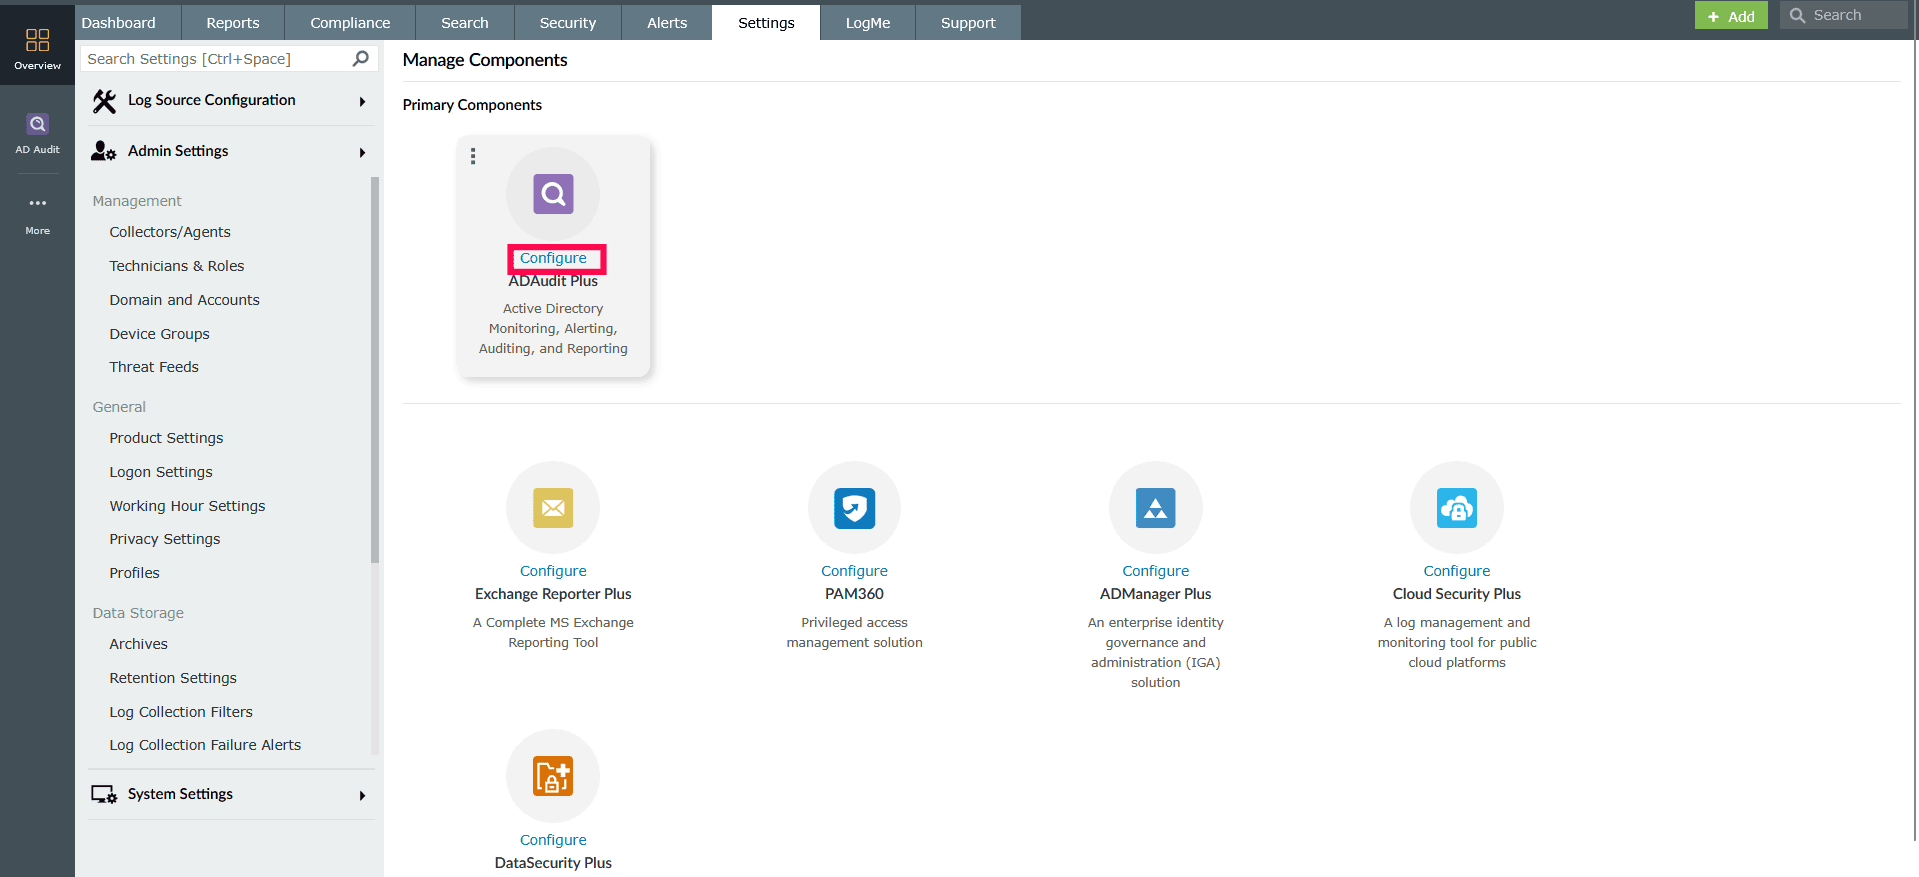Open the Search tab
1919x877 pixels.
pyautogui.click(x=465, y=23)
